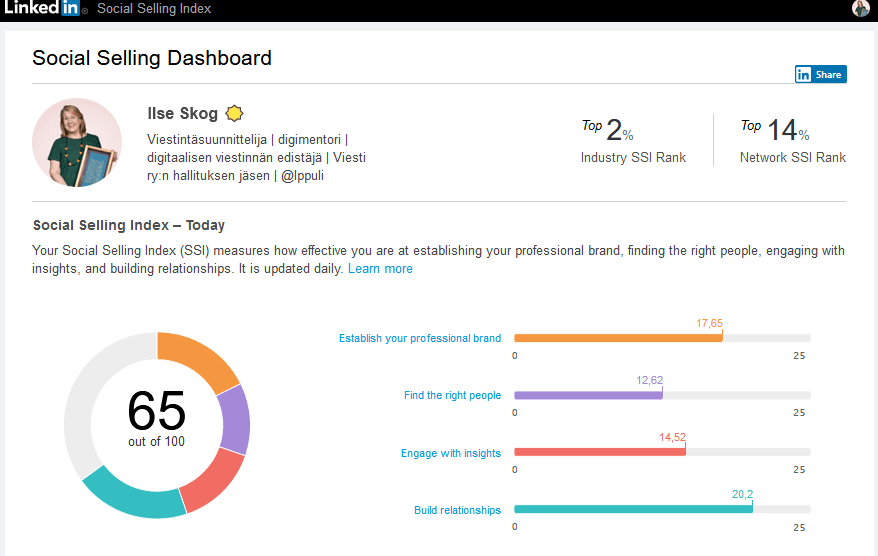Click the teal Build relationships bar
Screen dimensions: 878x556
(632, 510)
